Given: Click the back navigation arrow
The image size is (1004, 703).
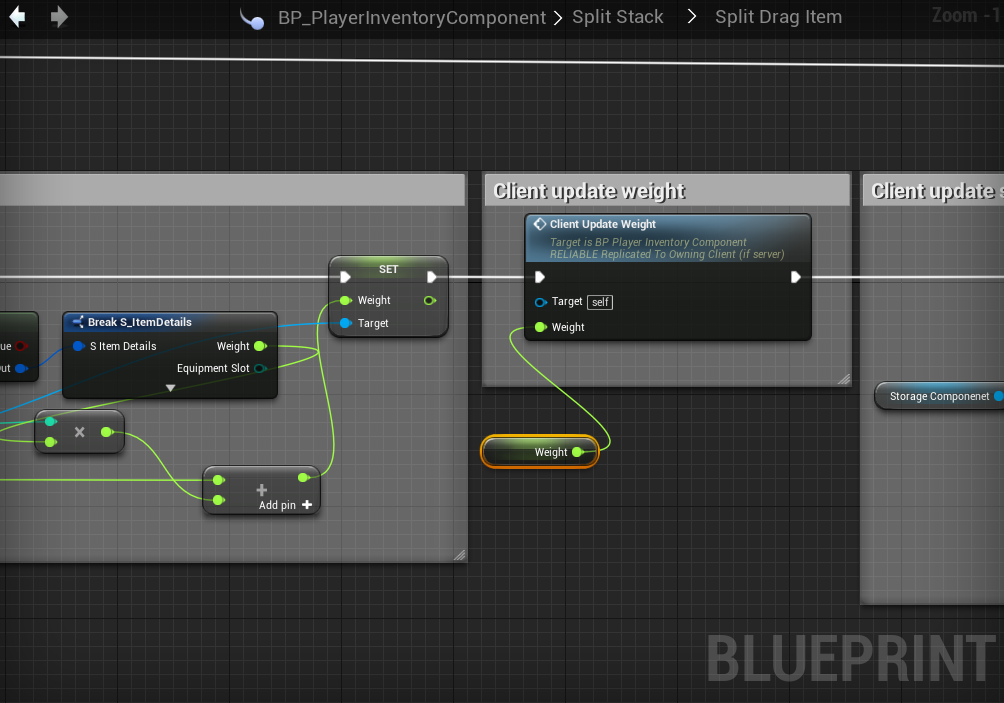Looking at the screenshot, I should coord(17,17).
